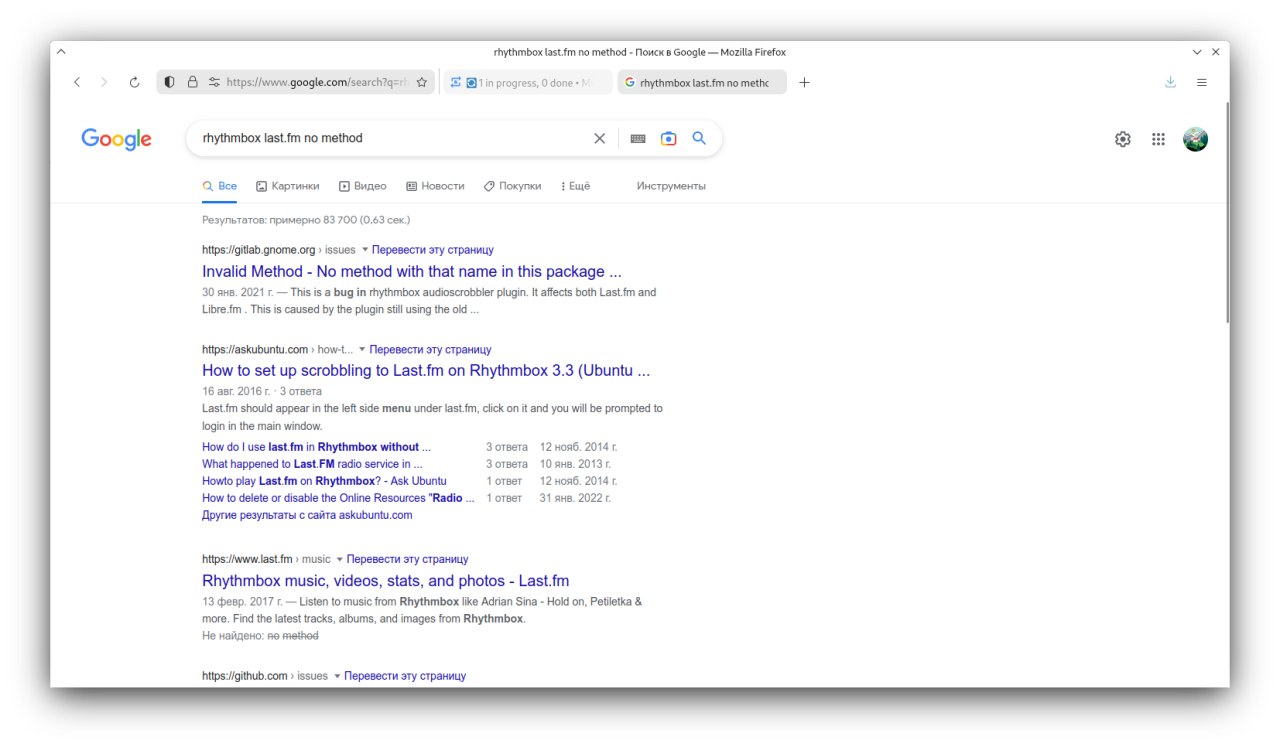Bookmark this page with the star icon
Image resolution: width=1280 pixels, height=747 pixels.
tap(422, 83)
